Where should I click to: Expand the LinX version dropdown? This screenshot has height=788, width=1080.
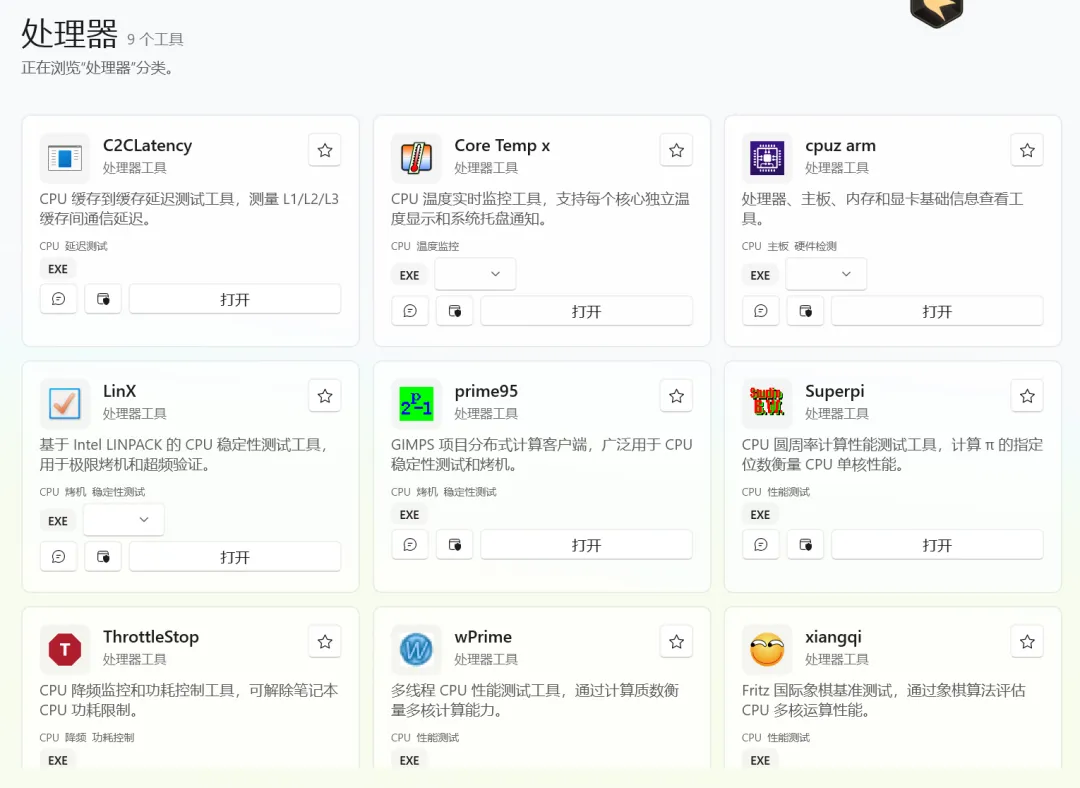[124, 520]
